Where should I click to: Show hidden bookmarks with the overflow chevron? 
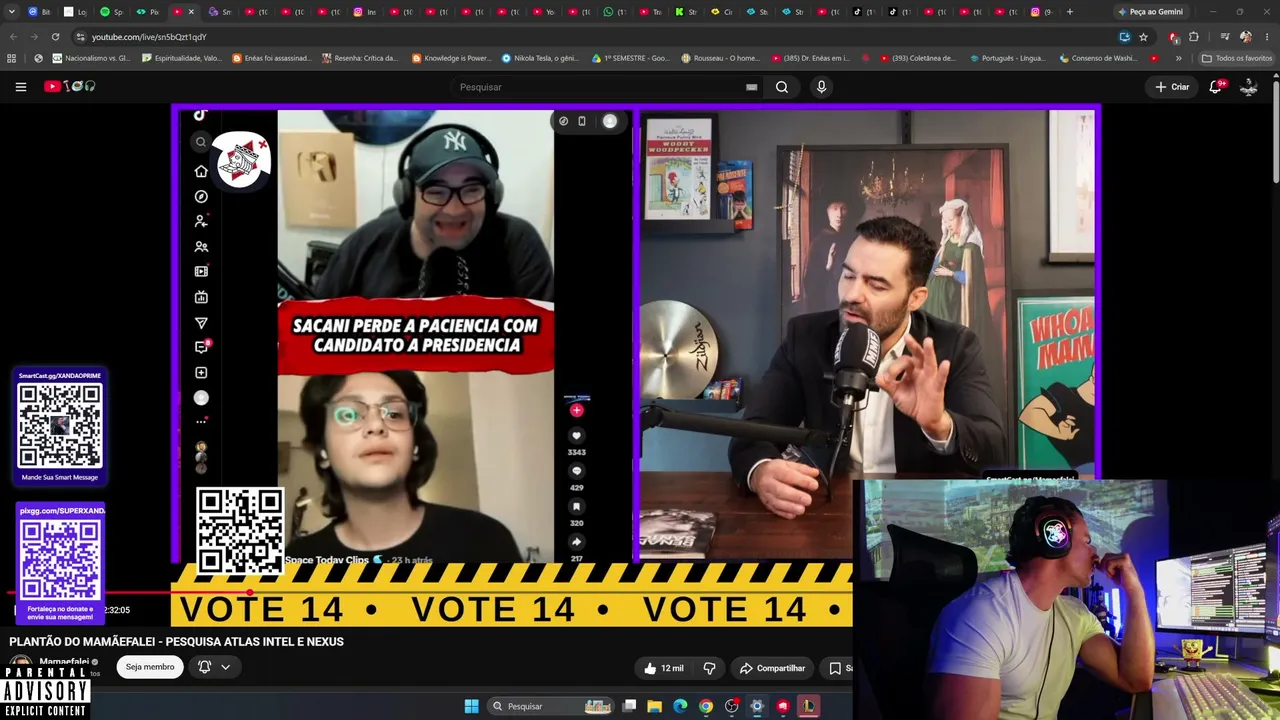(1178, 58)
